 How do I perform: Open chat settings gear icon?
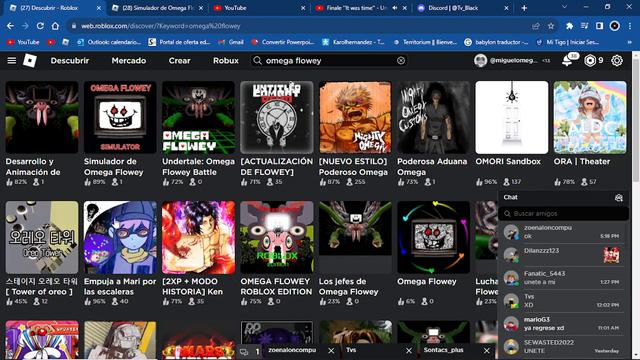(x=619, y=198)
